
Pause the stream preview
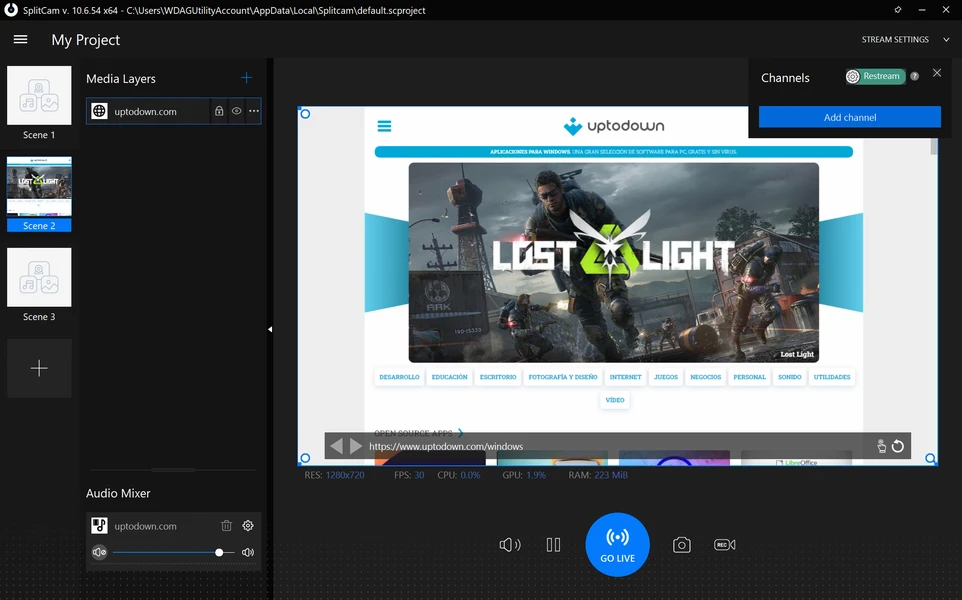coord(553,545)
